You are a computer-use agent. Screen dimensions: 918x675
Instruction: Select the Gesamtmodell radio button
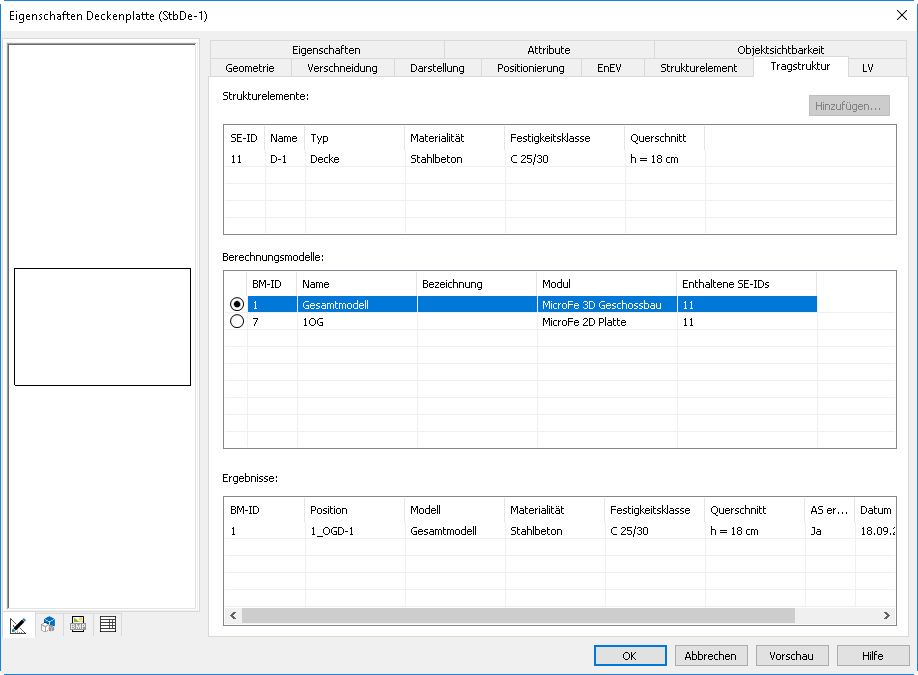pyautogui.click(x=237, y=304)
